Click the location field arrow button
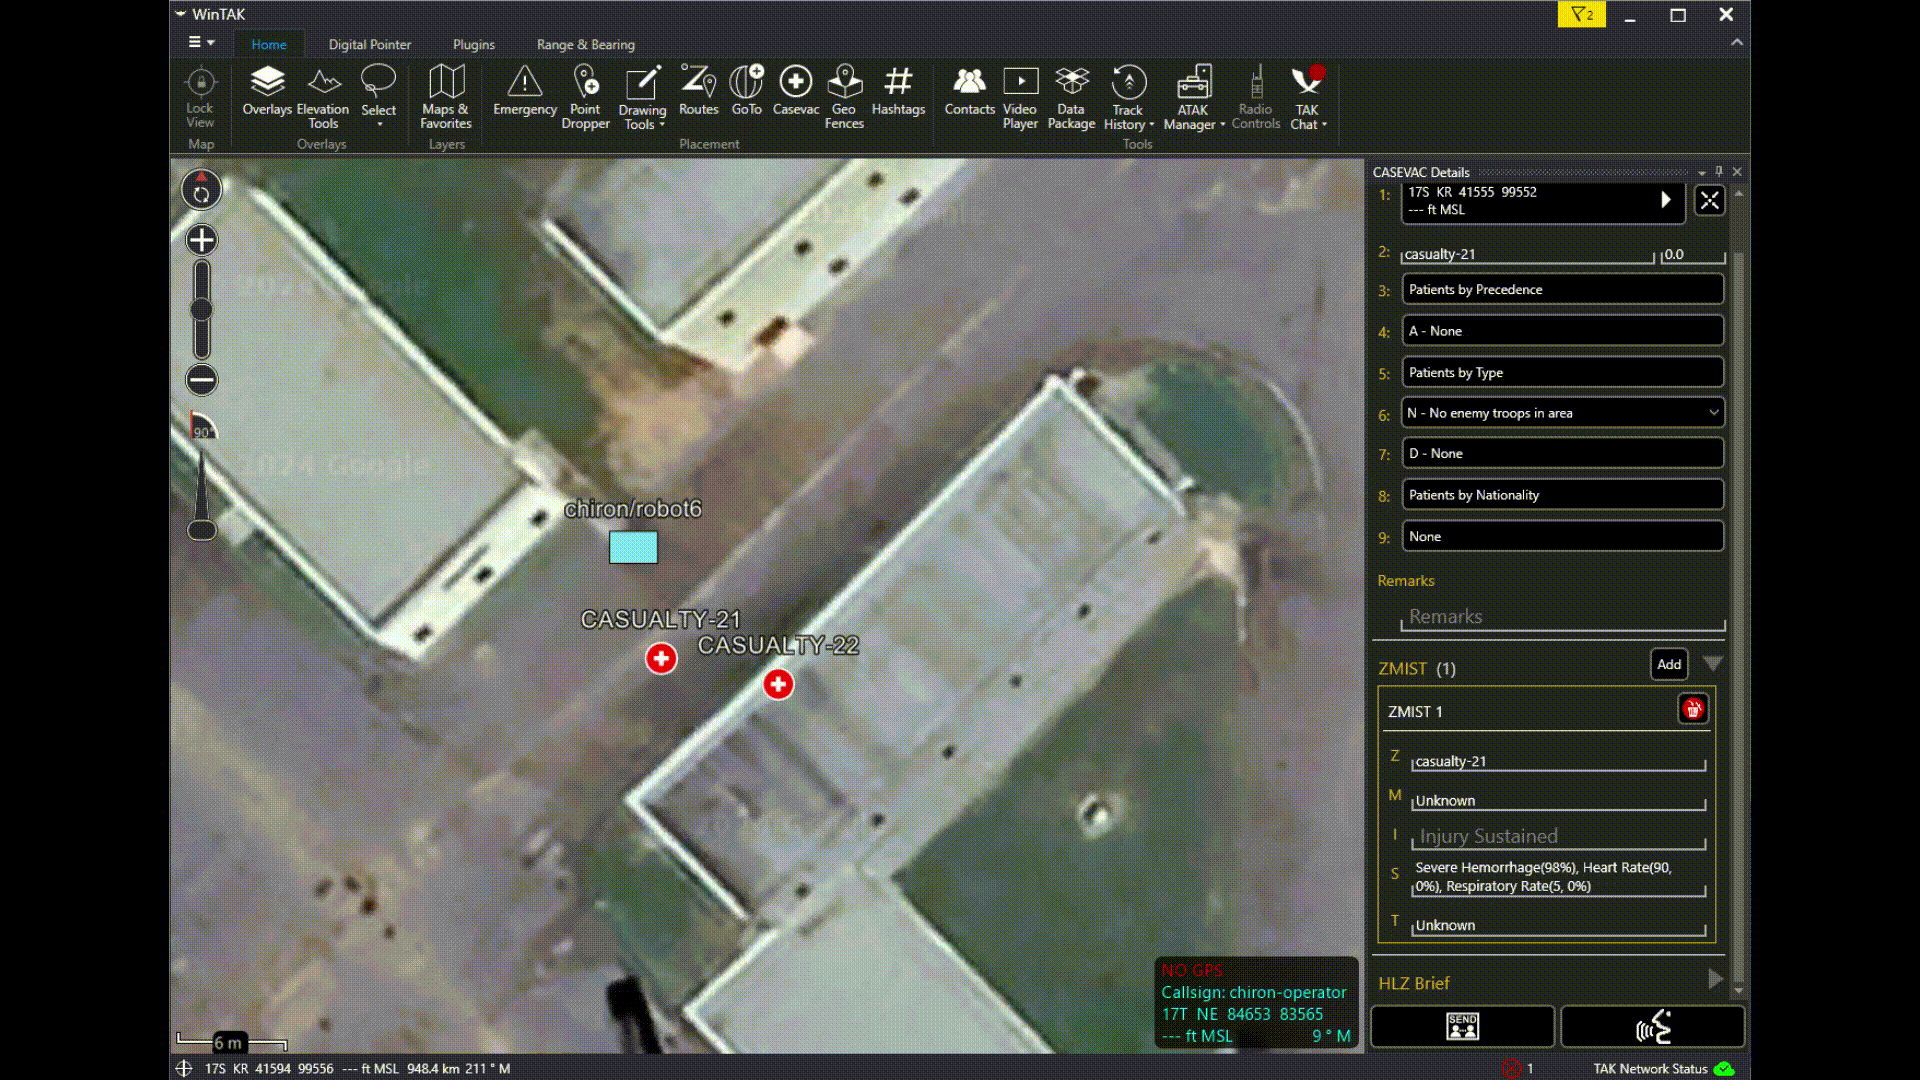 (1665, 200)
